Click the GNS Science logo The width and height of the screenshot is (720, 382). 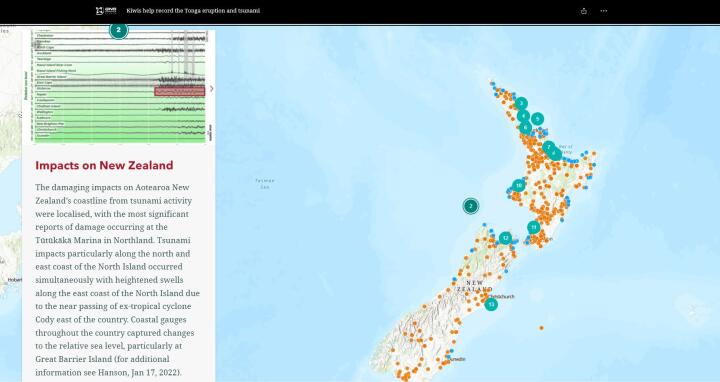click(x=106, y=11)
